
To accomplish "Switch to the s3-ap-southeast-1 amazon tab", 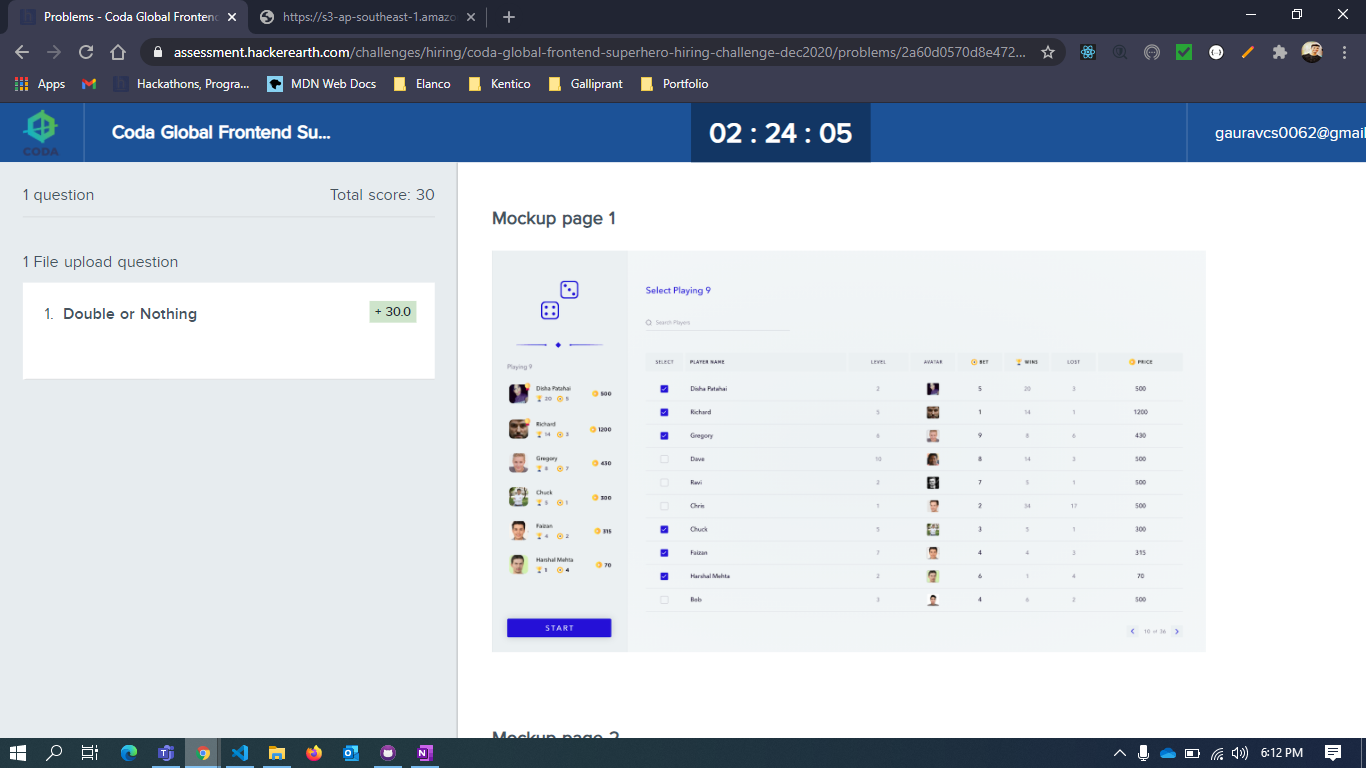I will pos(368,17).
